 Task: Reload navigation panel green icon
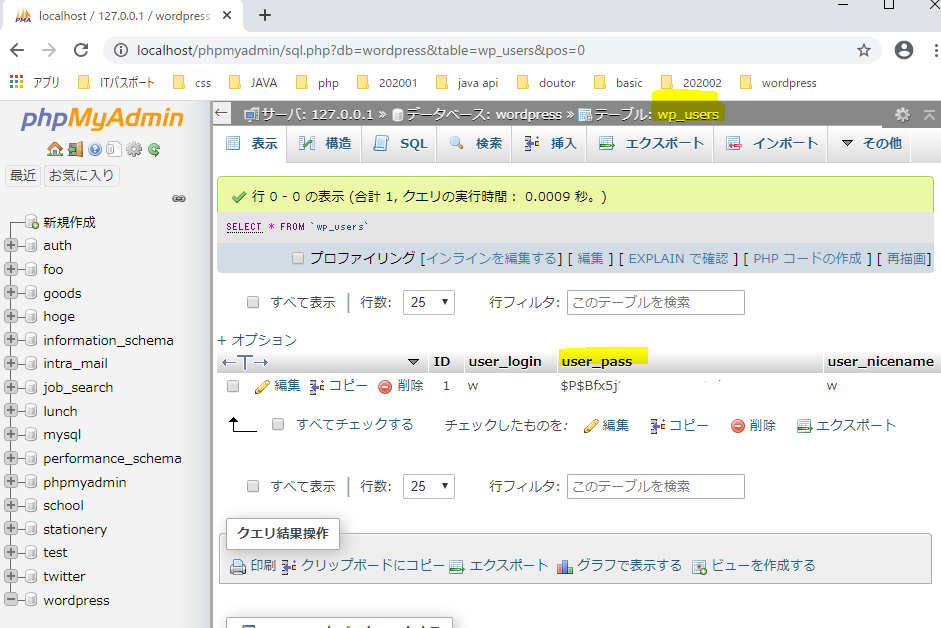click(x=154, y=149)
